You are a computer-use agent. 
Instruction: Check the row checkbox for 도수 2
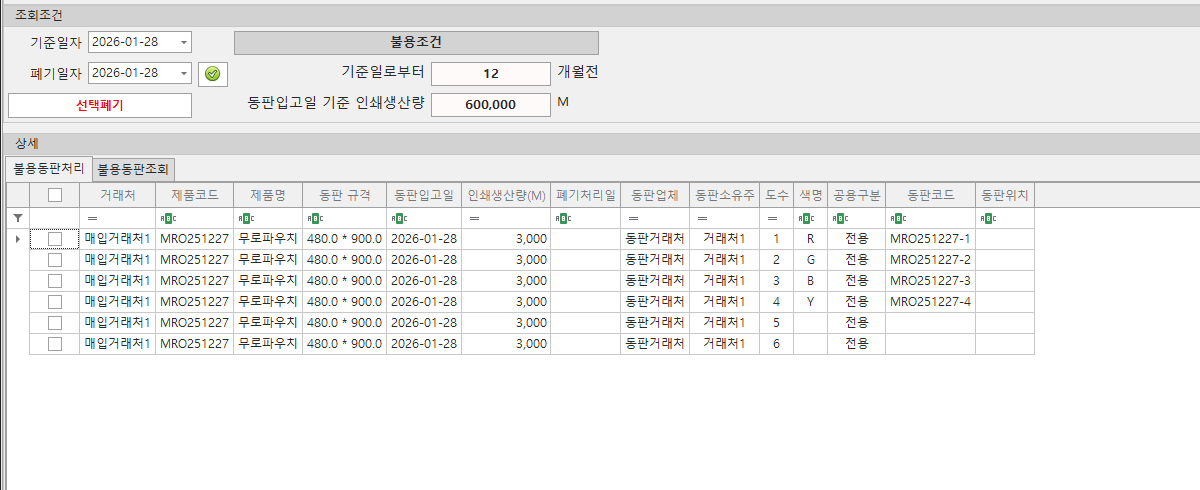[55, 260]
